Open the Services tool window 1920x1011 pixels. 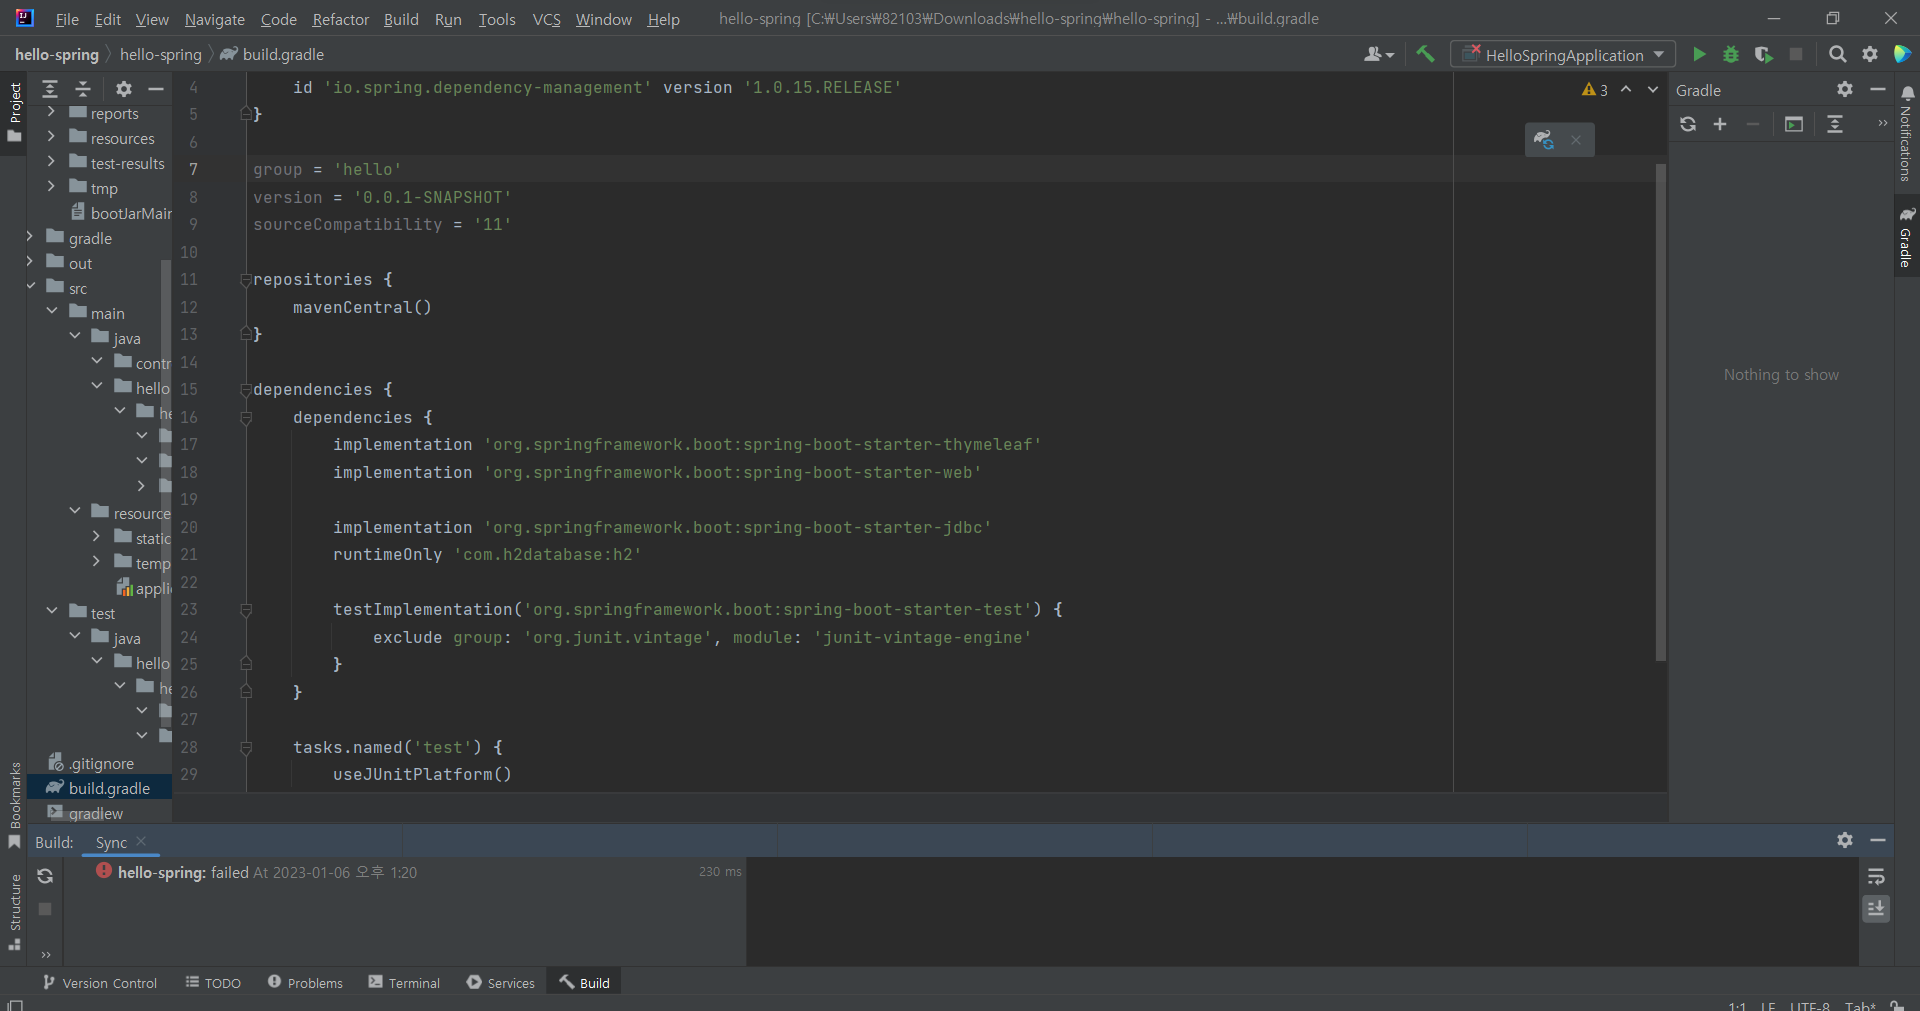(501, 983)
